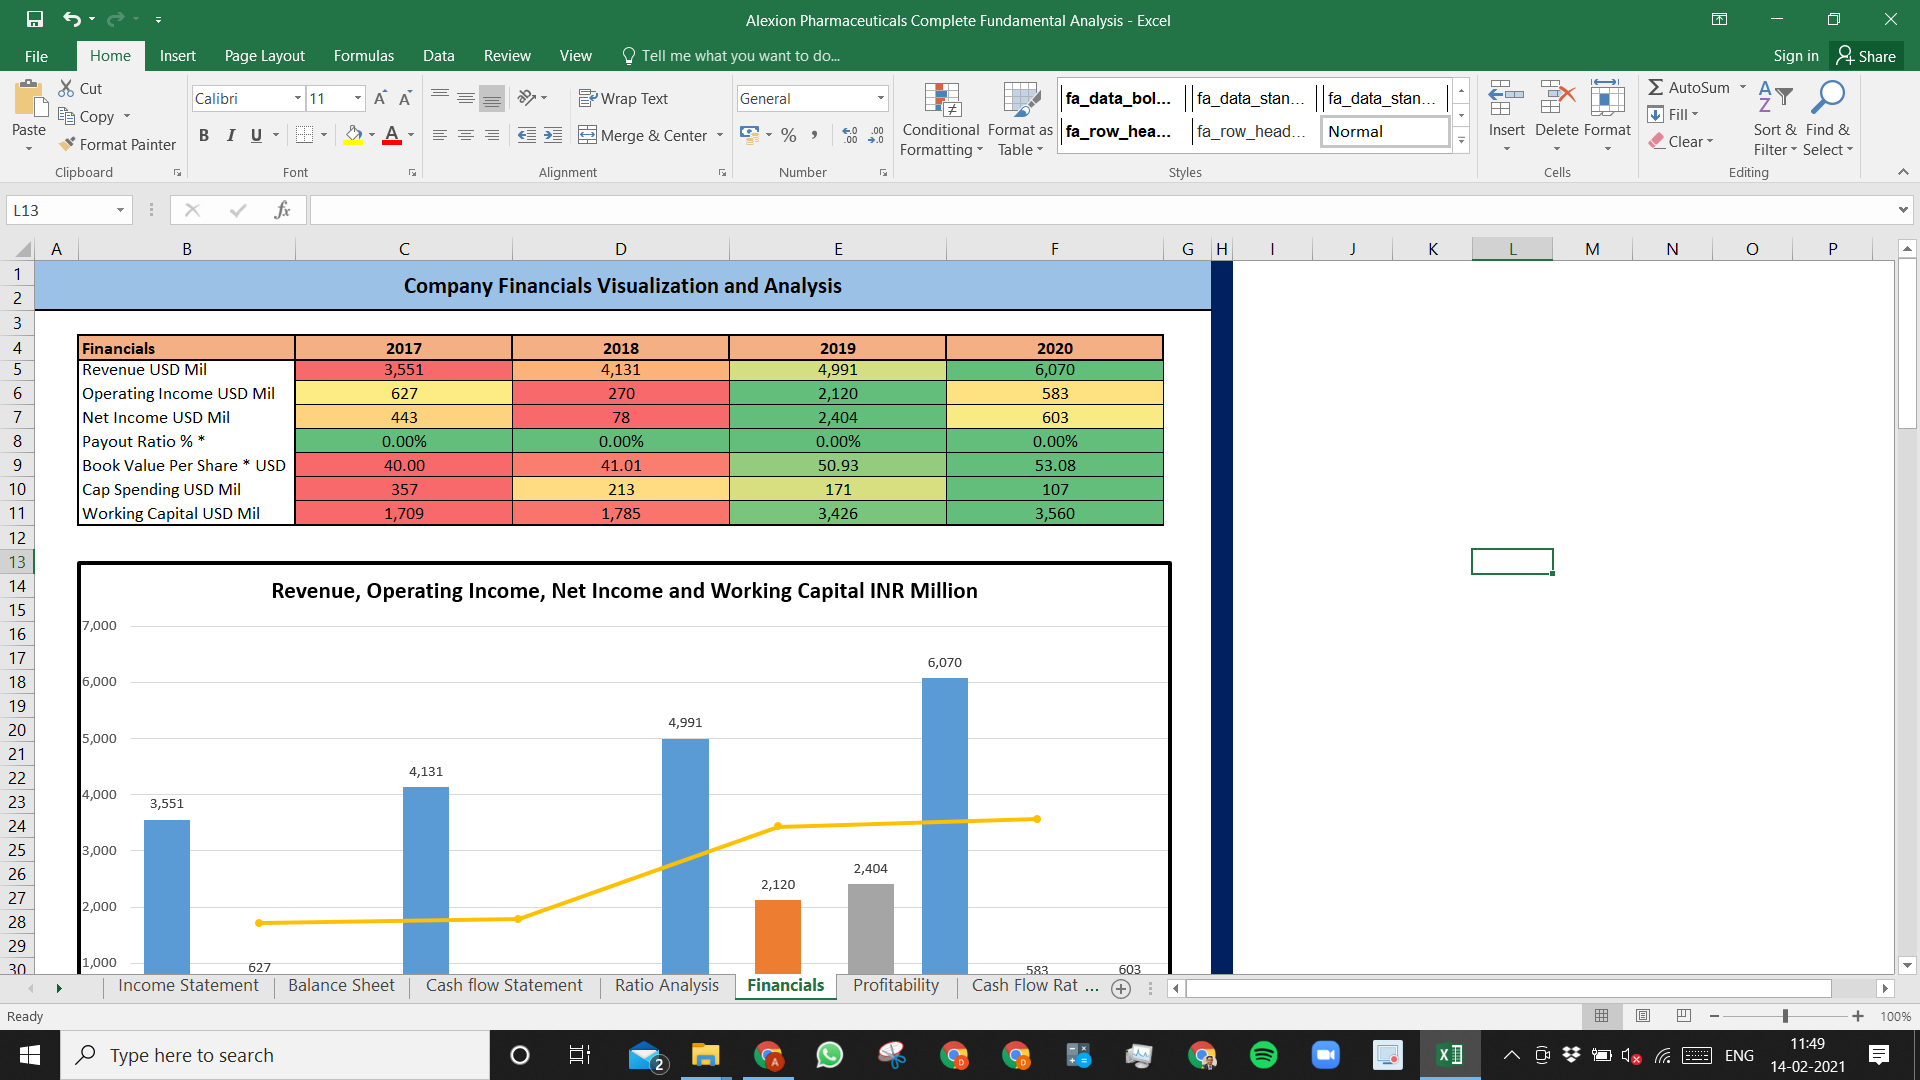
Task: Open Spotify from taskbar
Action: click(1263, 1055)
